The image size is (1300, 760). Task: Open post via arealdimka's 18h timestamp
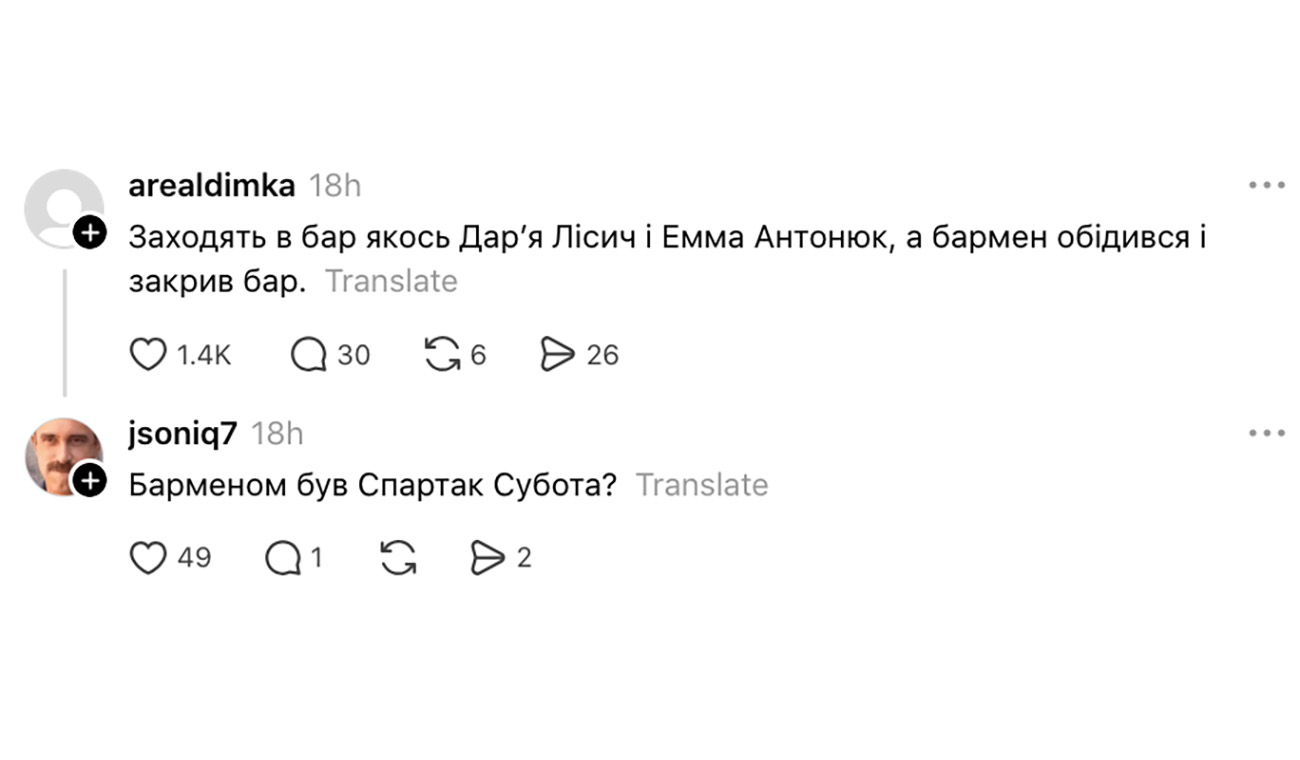[335, 186]
